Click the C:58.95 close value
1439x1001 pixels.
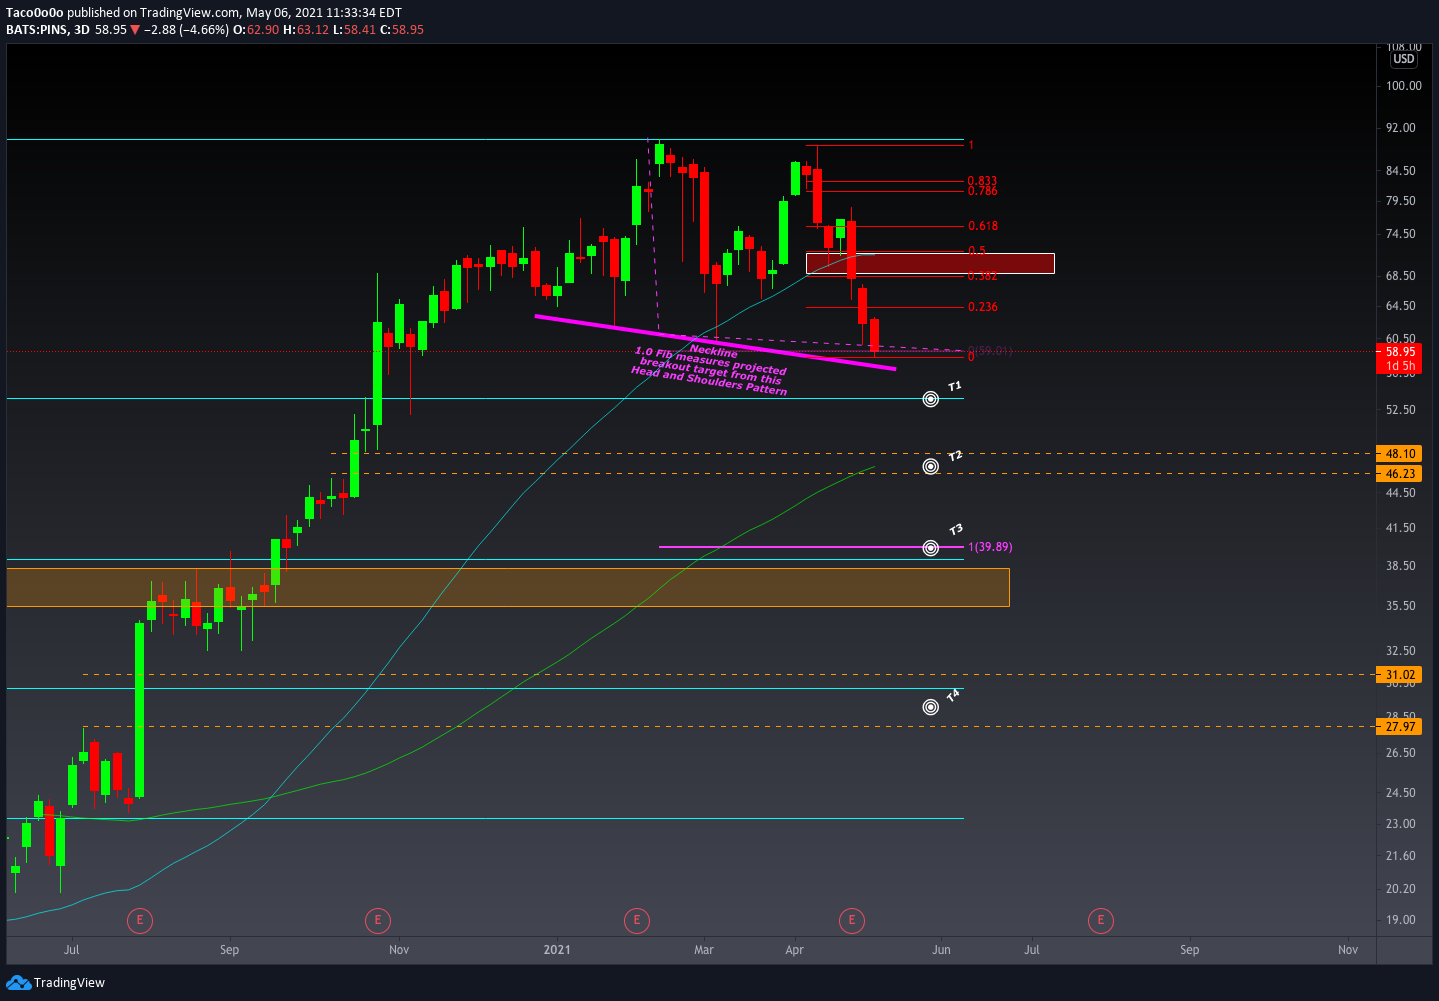point(402,30)
